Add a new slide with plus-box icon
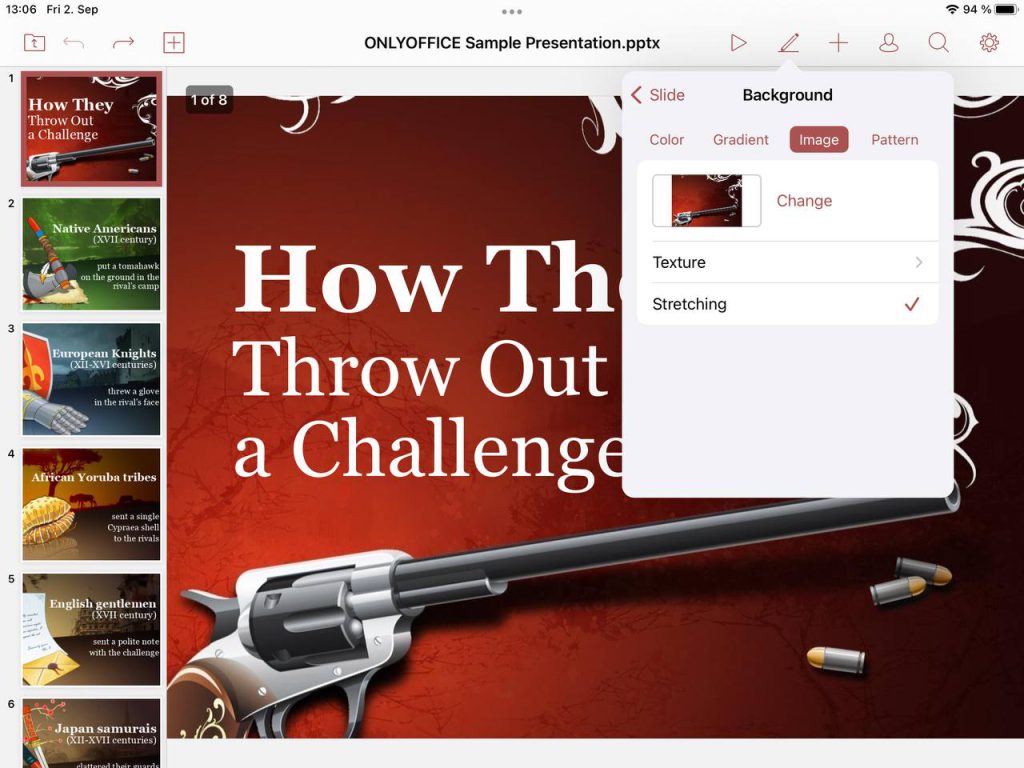1024x768 pixels. coord(174,43)
